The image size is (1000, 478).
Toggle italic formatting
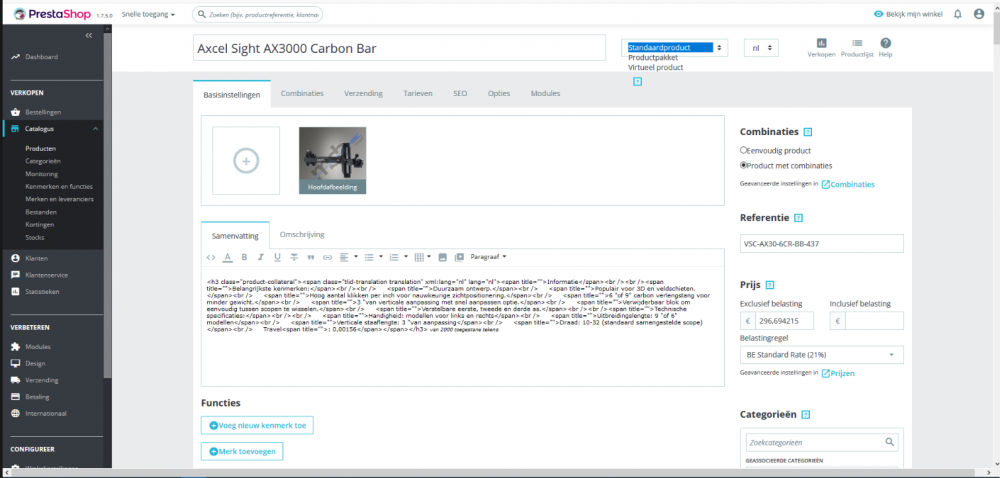[260, 257]
